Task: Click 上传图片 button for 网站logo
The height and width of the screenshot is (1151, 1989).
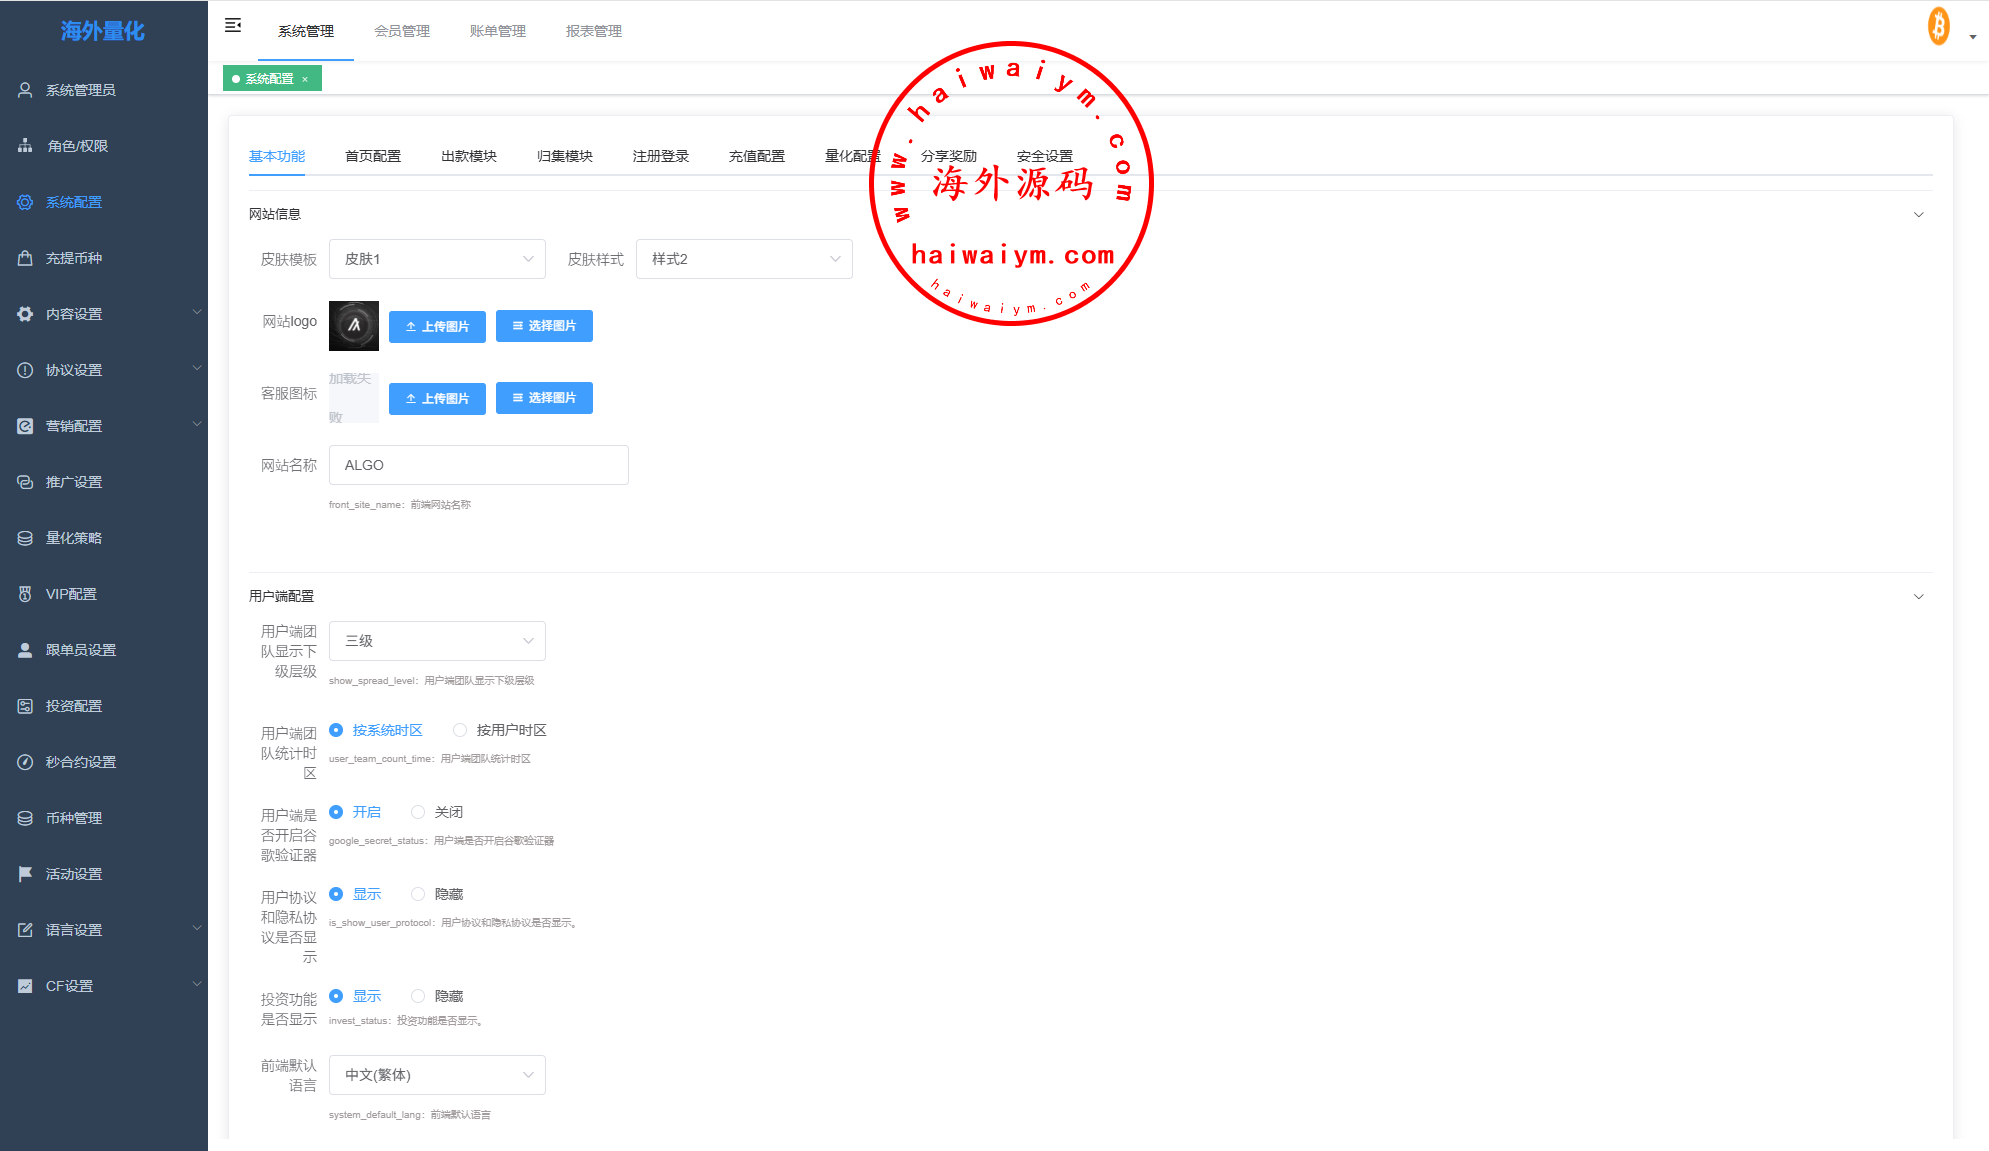Action: 437,326
